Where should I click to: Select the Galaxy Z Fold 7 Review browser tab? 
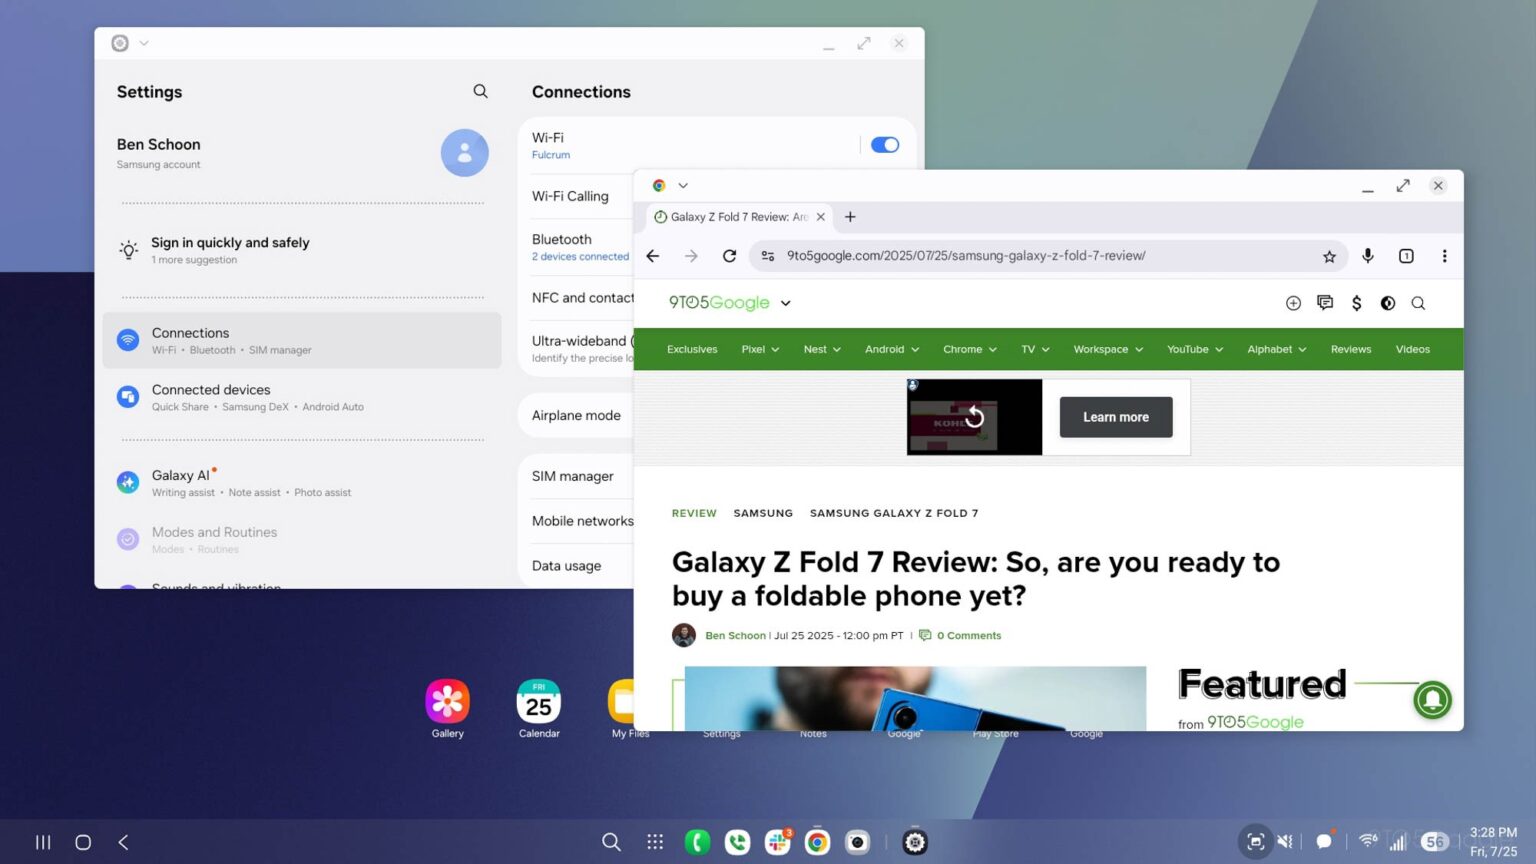739,216
